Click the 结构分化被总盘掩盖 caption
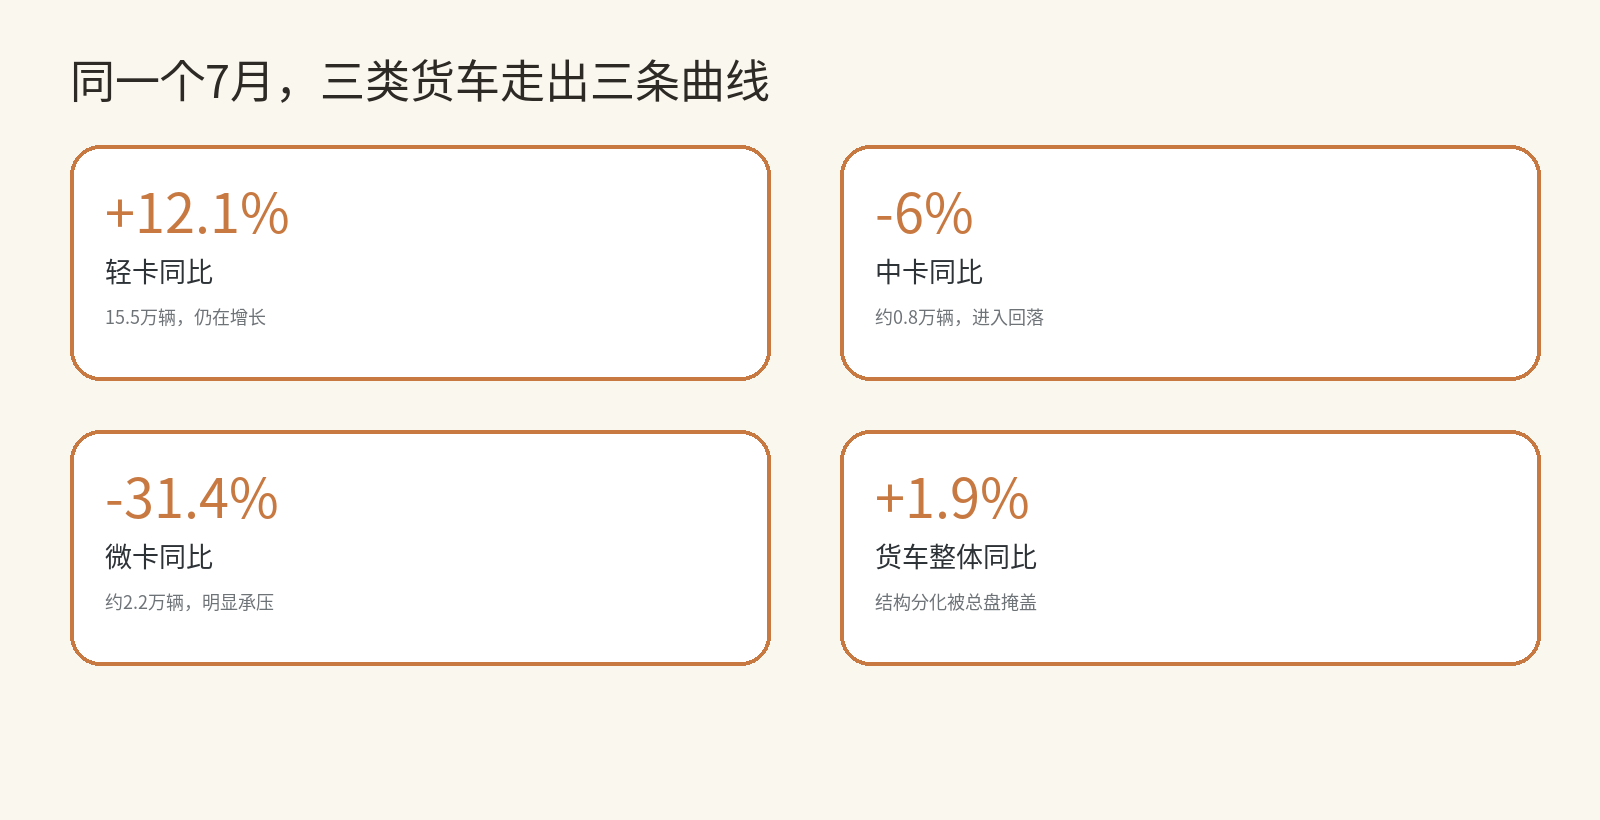The width and height of the screenshot is (1600, 820). tap(956, 602)
